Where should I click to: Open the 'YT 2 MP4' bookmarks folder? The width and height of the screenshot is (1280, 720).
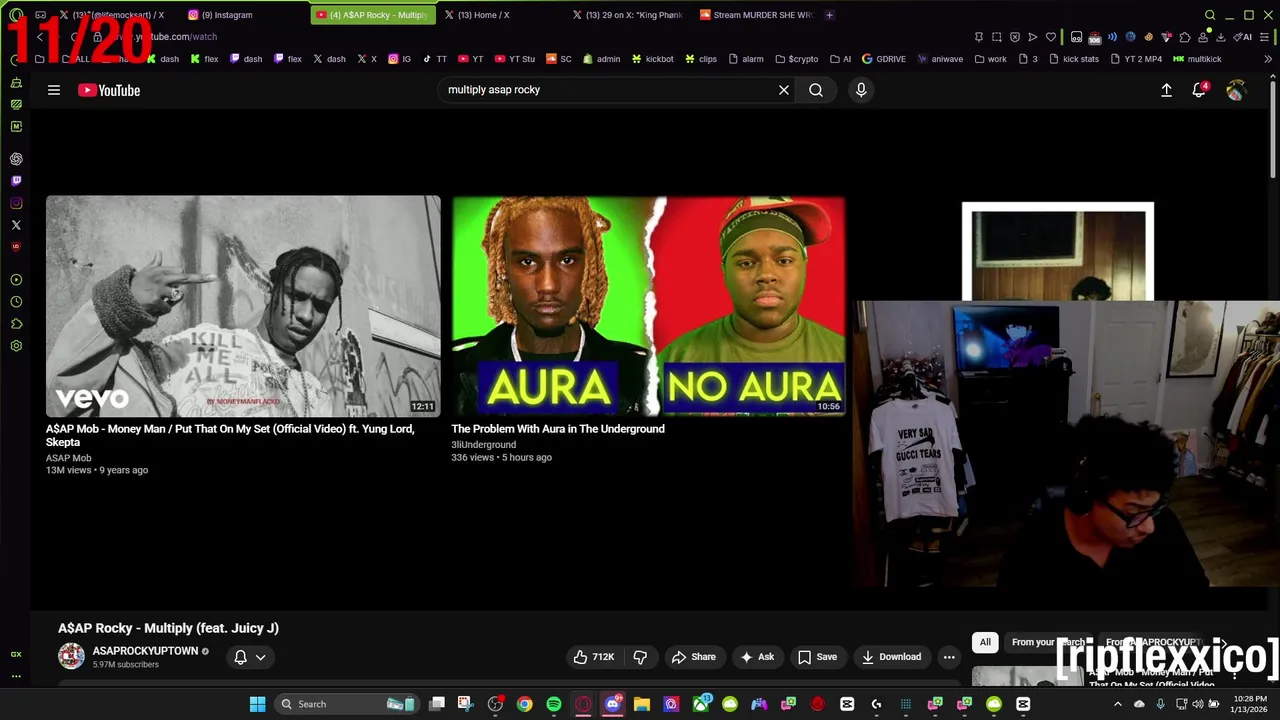pos(1135,59)
